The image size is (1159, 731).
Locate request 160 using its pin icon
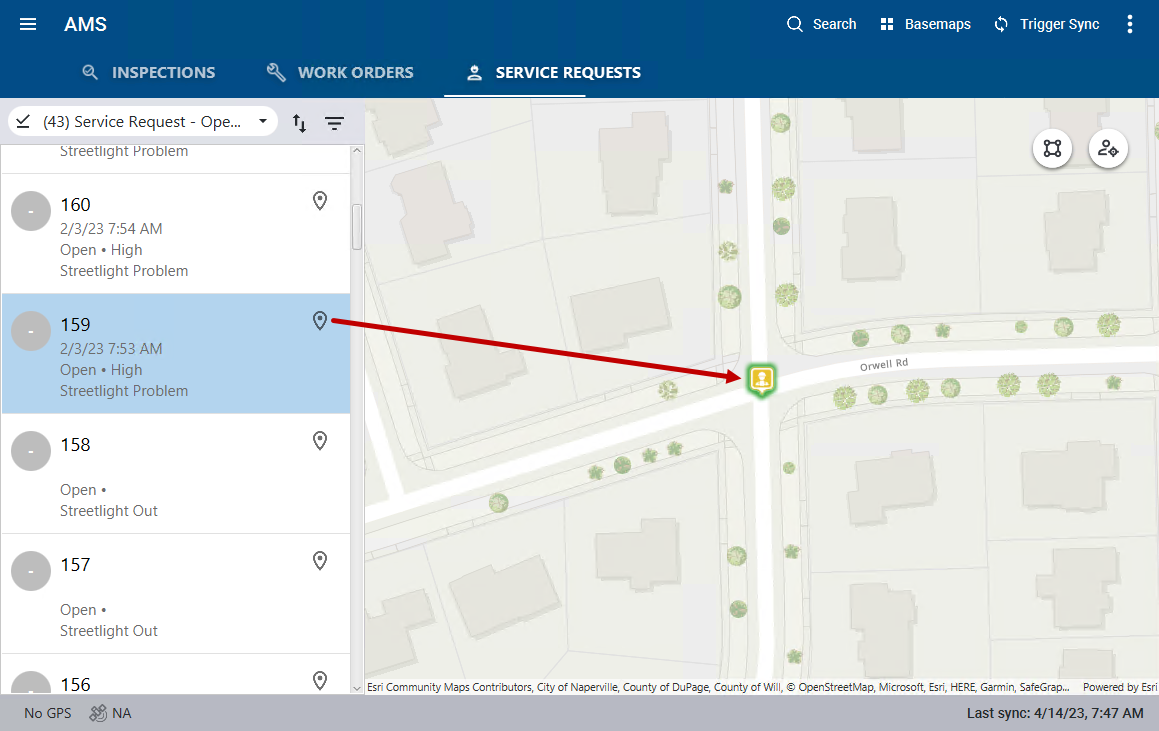click(320, 201)
